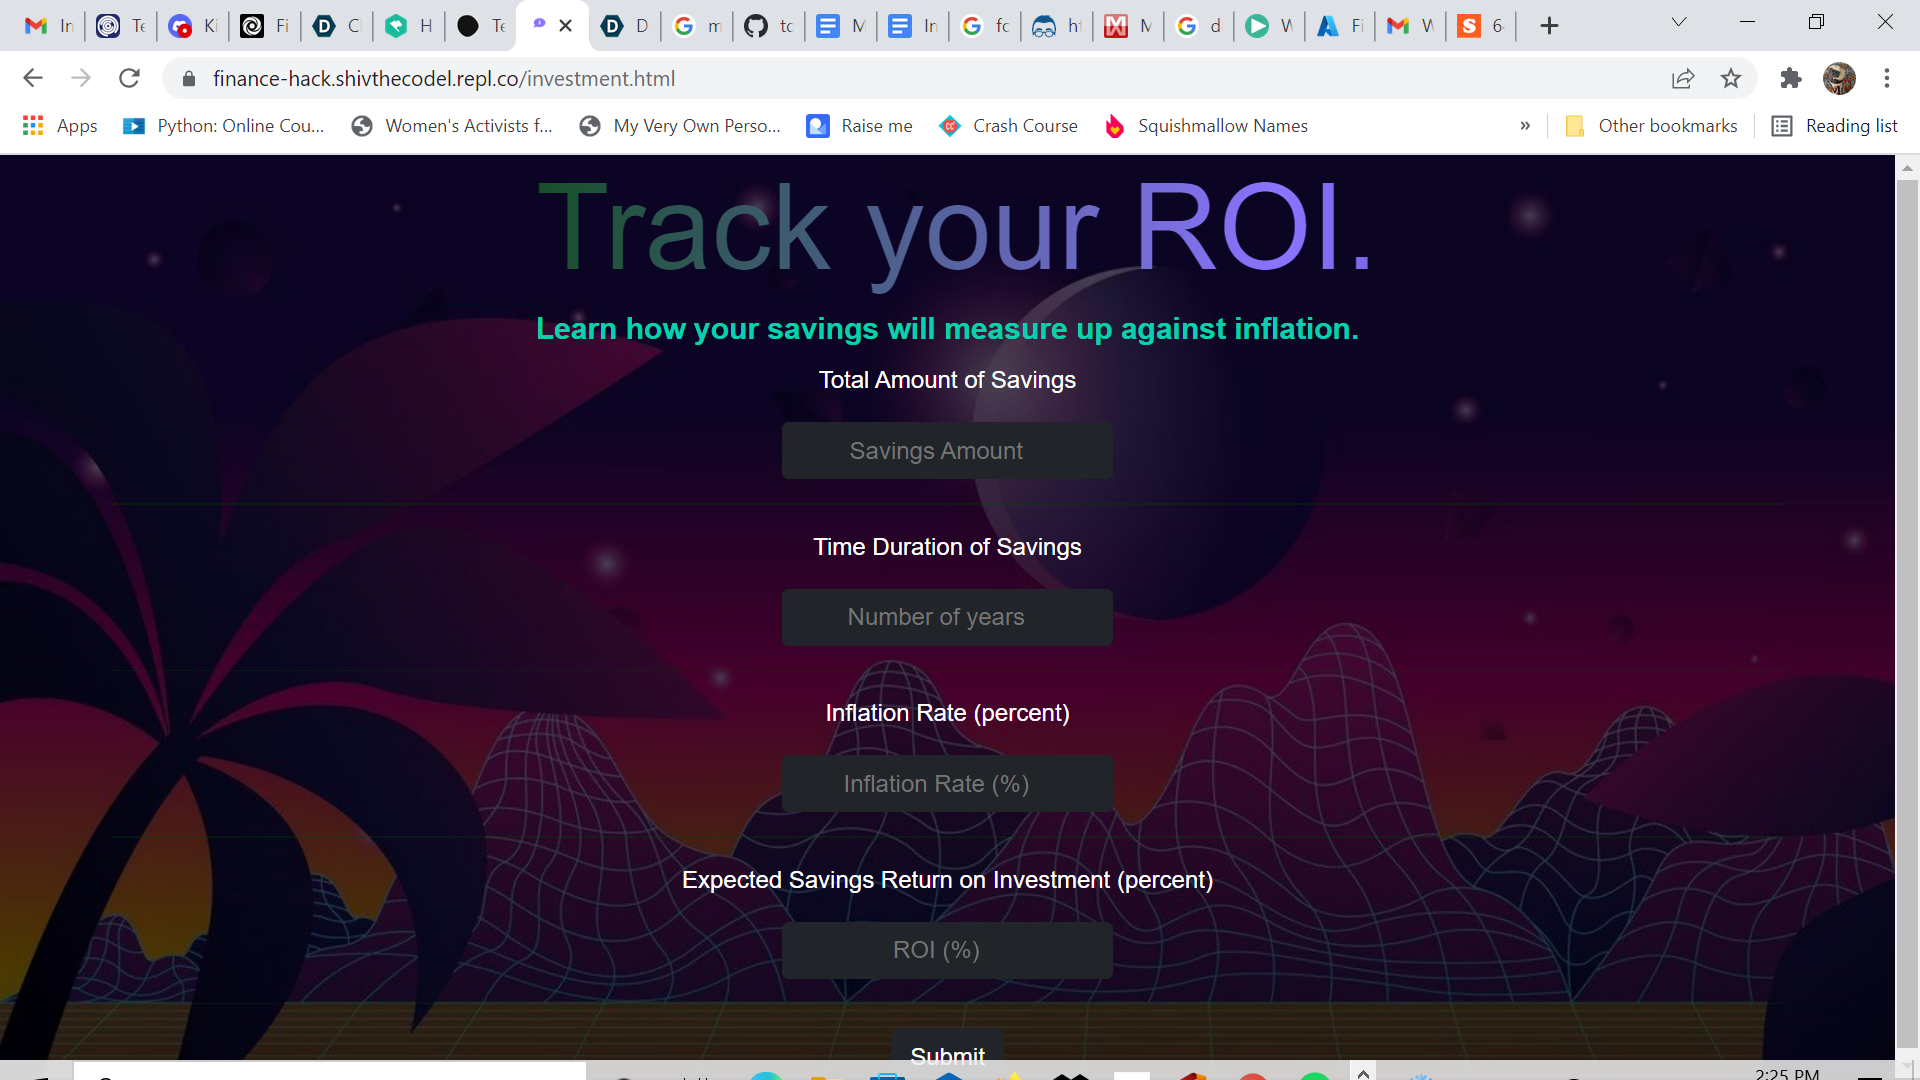Viewport: 1920px width, 1080px height.
Task: Open the share page icon
Action: 1683,78
